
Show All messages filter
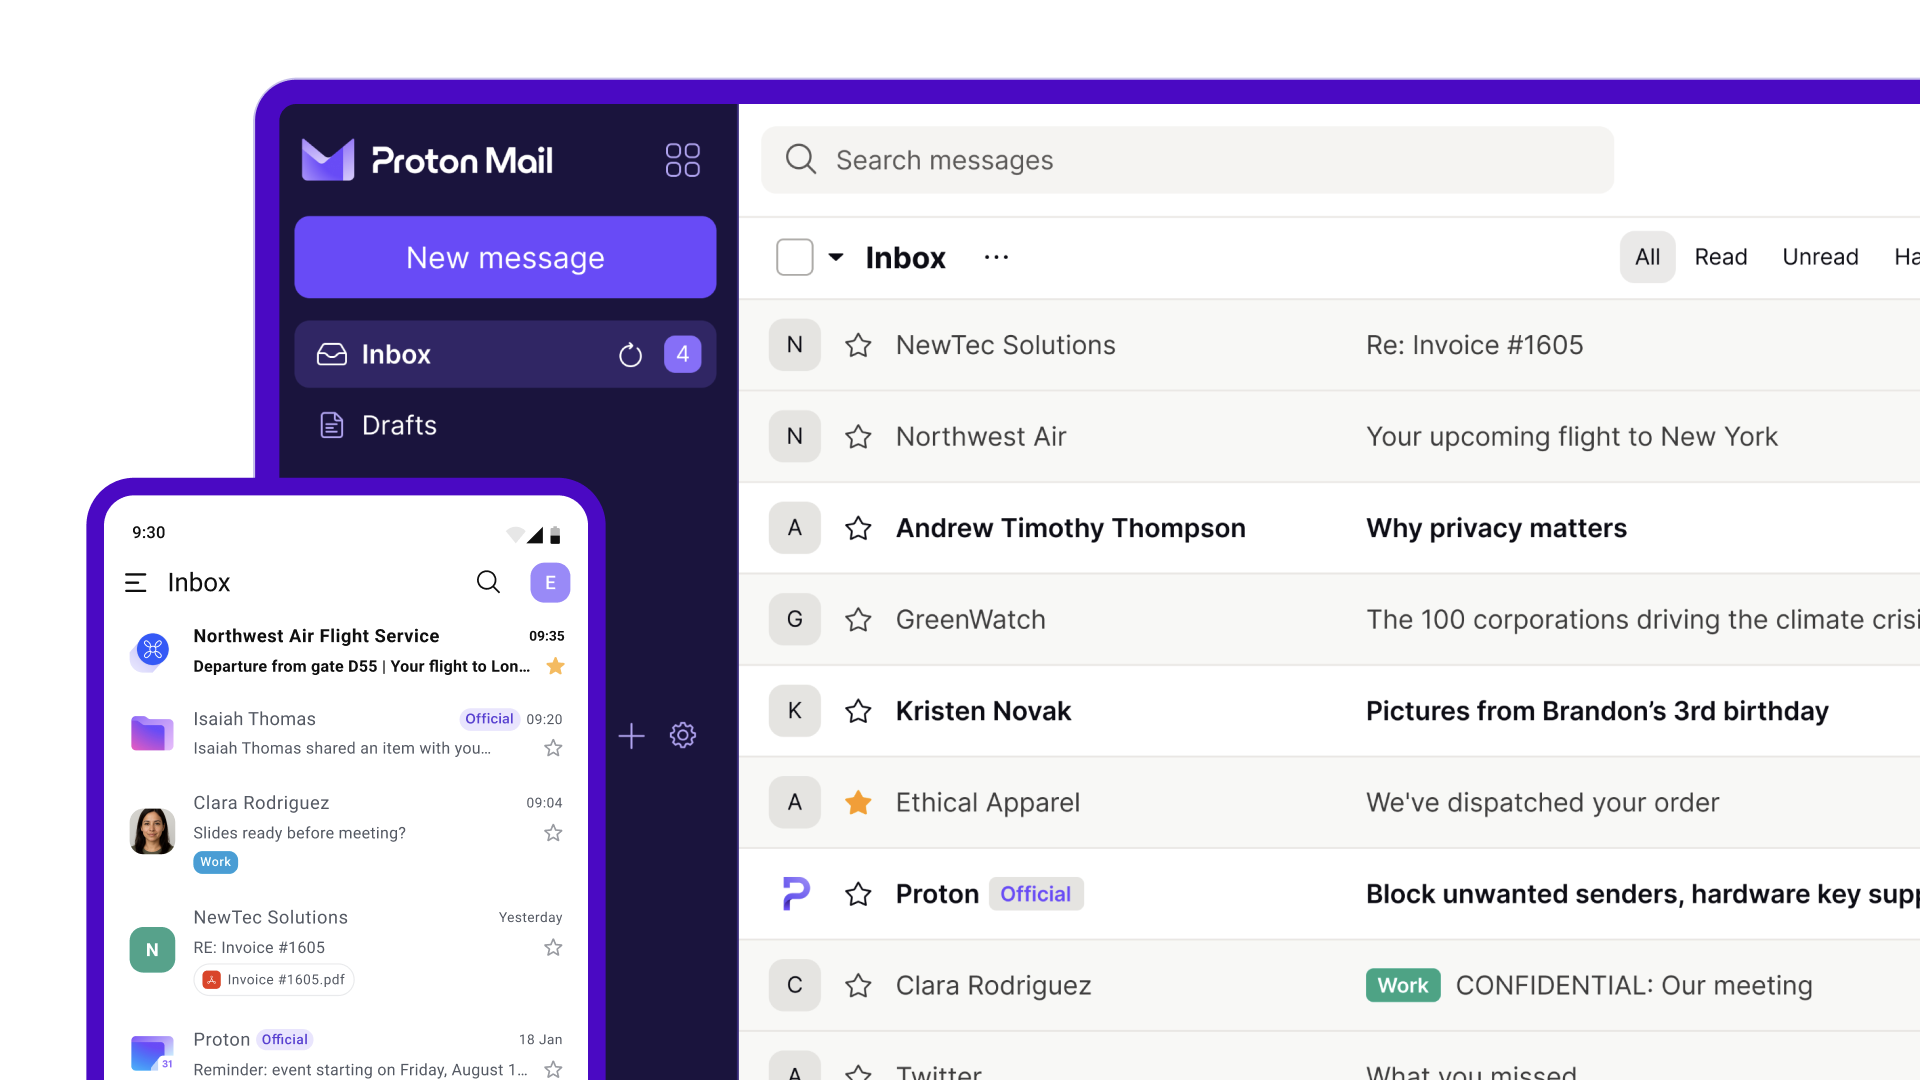tap(1648, 257)
